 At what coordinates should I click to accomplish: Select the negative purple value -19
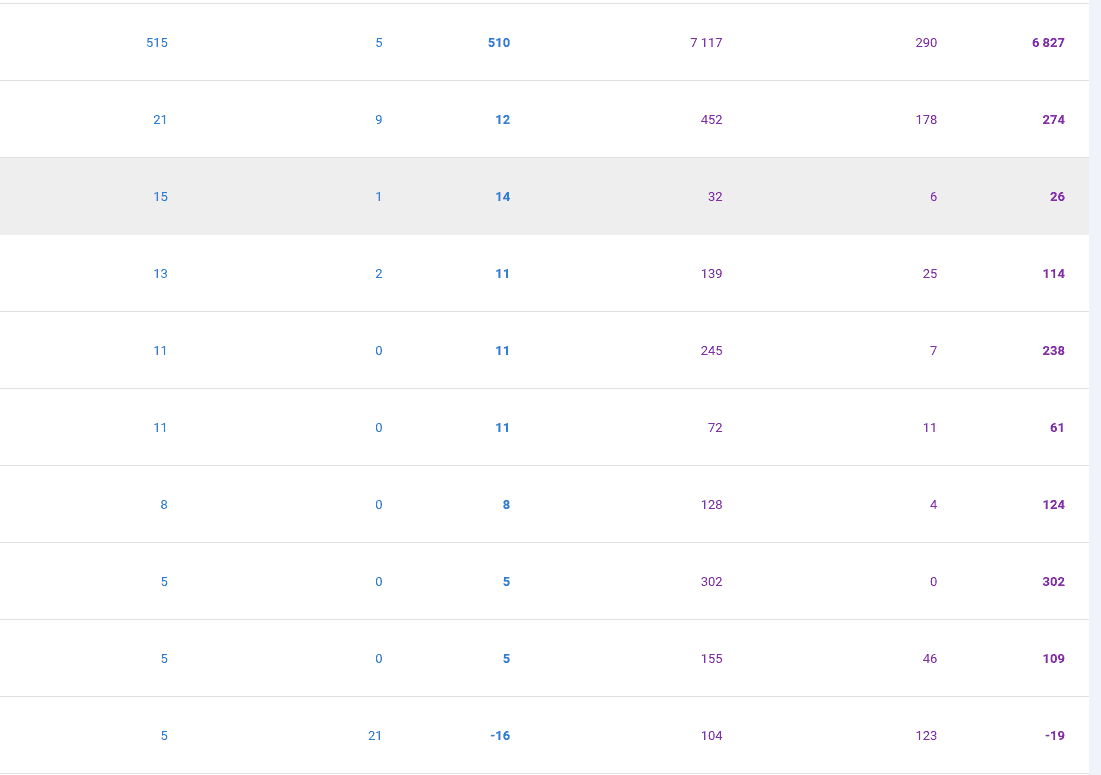tap(1054, 736)
